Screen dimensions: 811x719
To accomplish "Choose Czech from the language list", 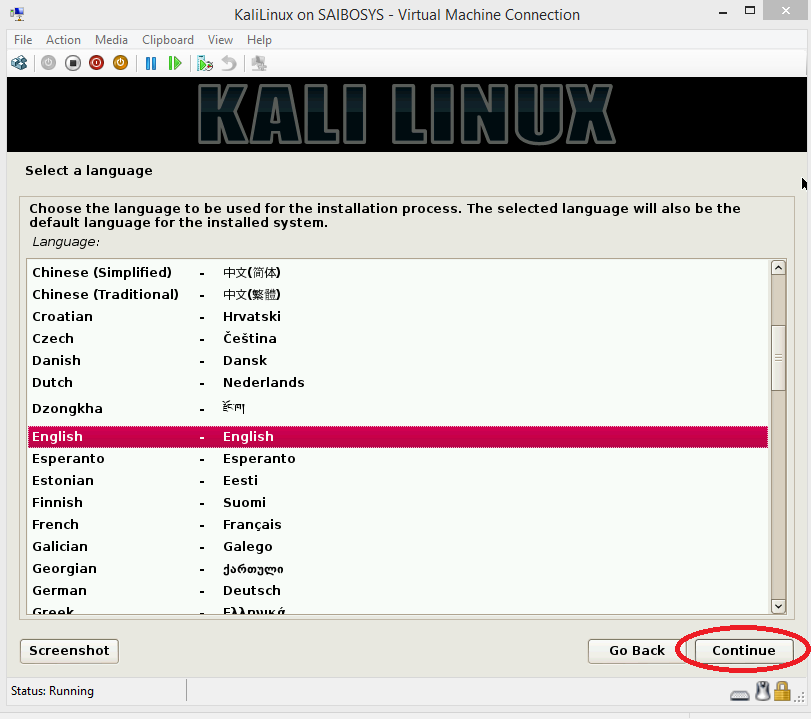I will tap(398, 338).
